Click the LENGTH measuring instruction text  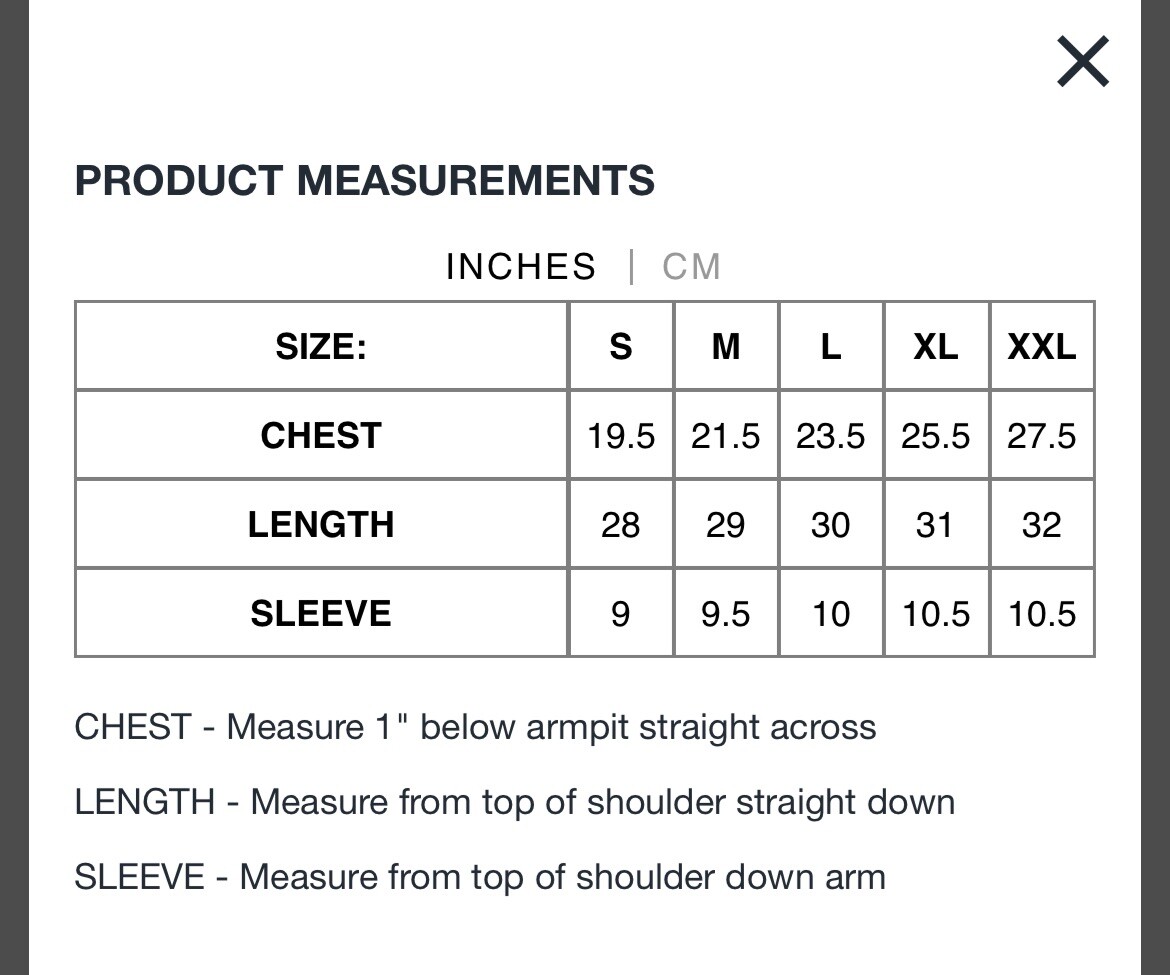515,803
